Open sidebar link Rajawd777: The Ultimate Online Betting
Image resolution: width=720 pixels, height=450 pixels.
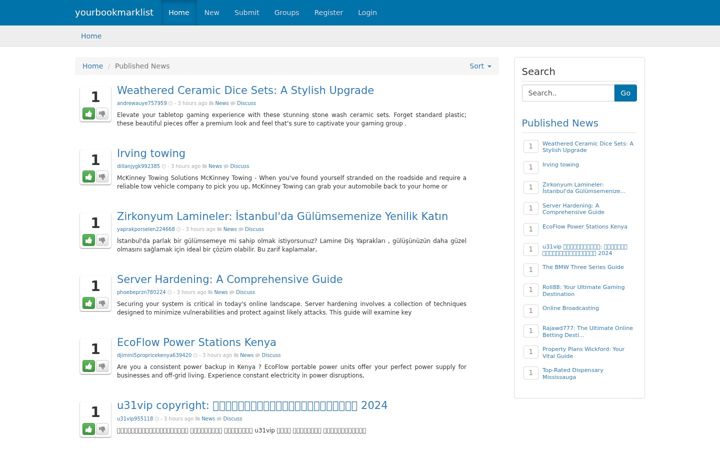tap(587, 332)
